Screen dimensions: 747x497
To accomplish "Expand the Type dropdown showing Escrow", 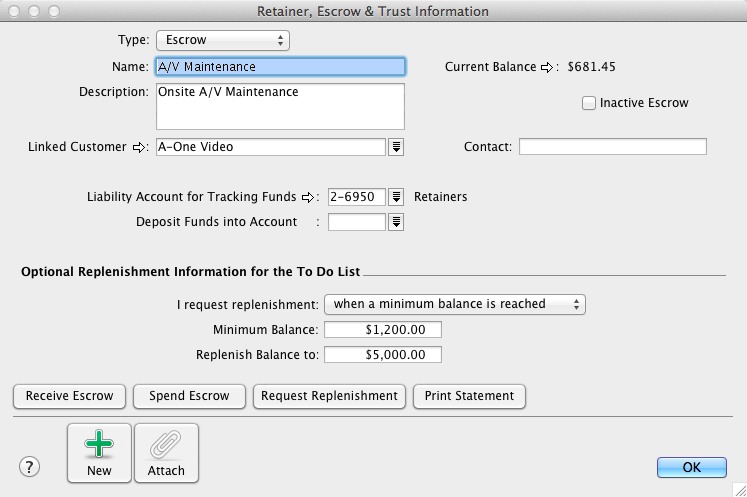I will click(222, 41).
